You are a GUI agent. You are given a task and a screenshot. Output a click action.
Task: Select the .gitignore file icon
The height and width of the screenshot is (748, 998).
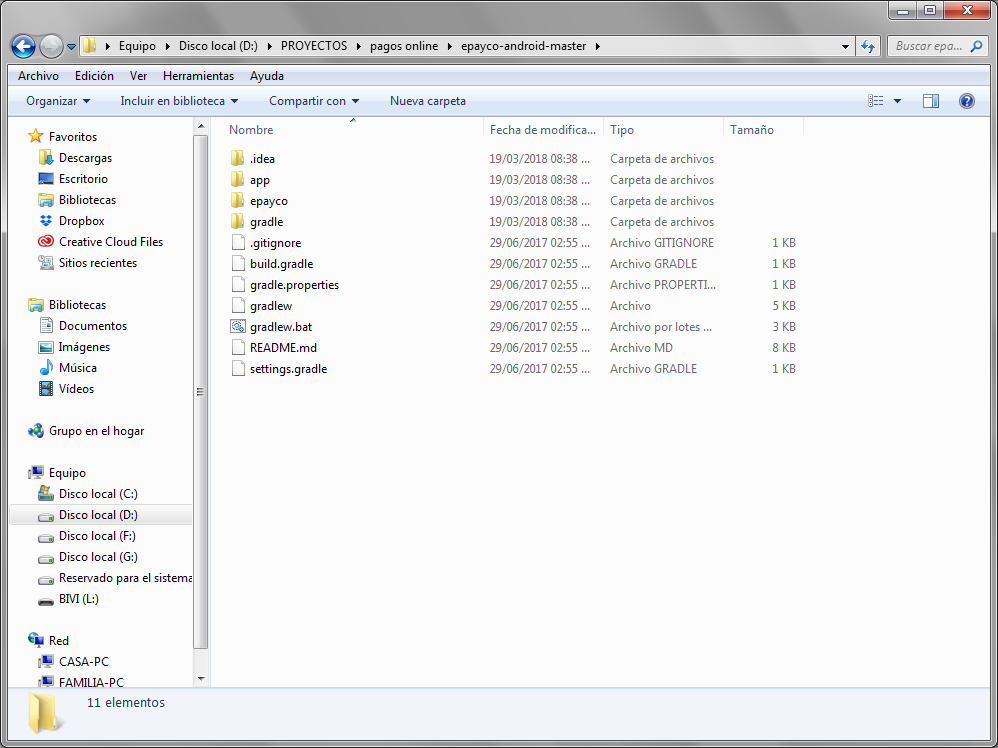238,243
